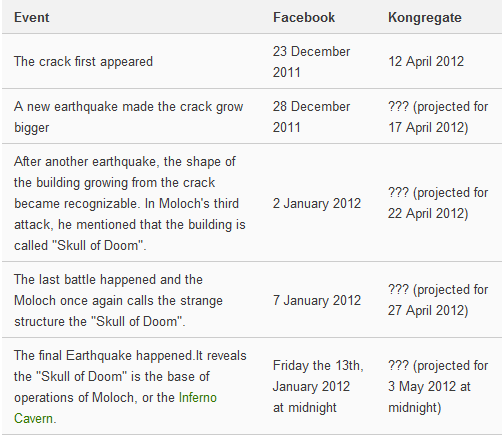Click the 2 January 2012 date cell
Image resolution: width=503 pixels, height=435 pixels.
pos(317,203)
